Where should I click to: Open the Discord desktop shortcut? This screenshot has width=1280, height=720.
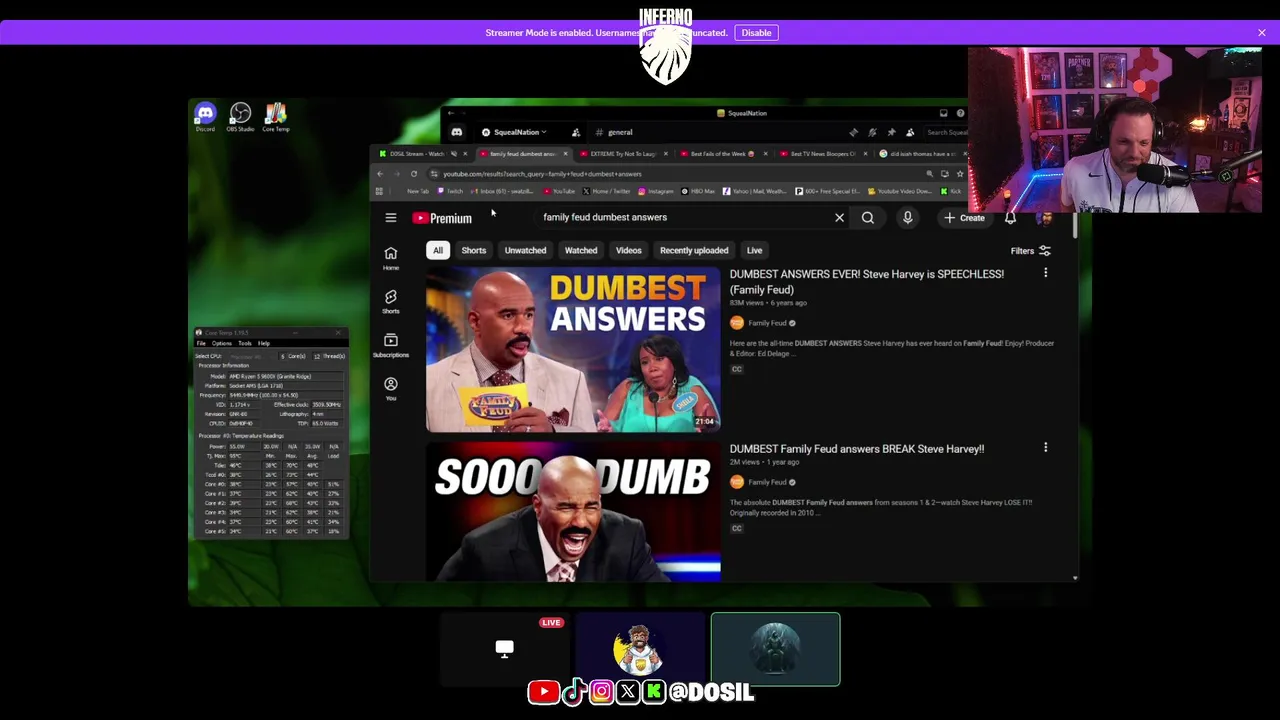click(x=205, y=117)
